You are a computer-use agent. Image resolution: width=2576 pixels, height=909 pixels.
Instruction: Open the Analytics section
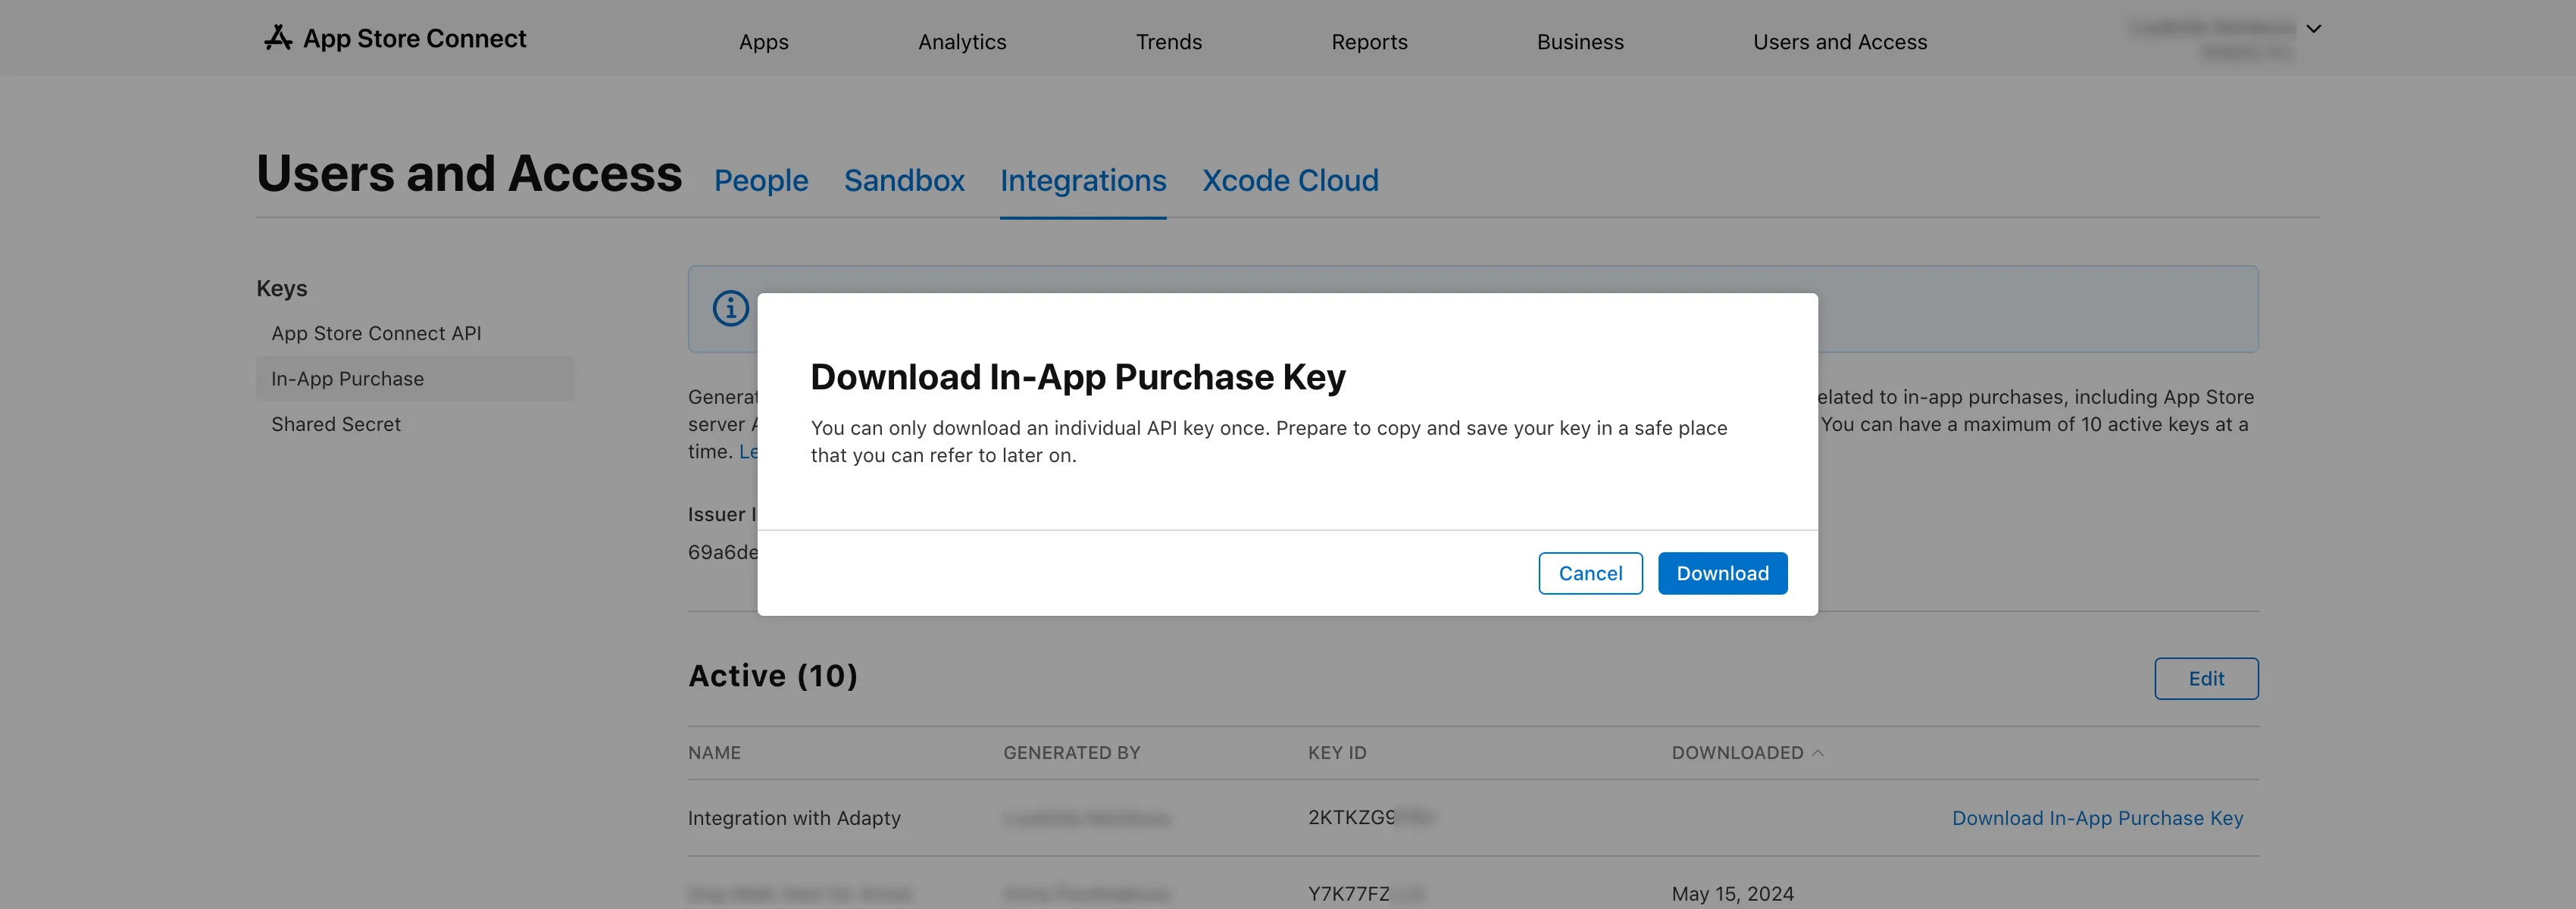tap(961, 42)
